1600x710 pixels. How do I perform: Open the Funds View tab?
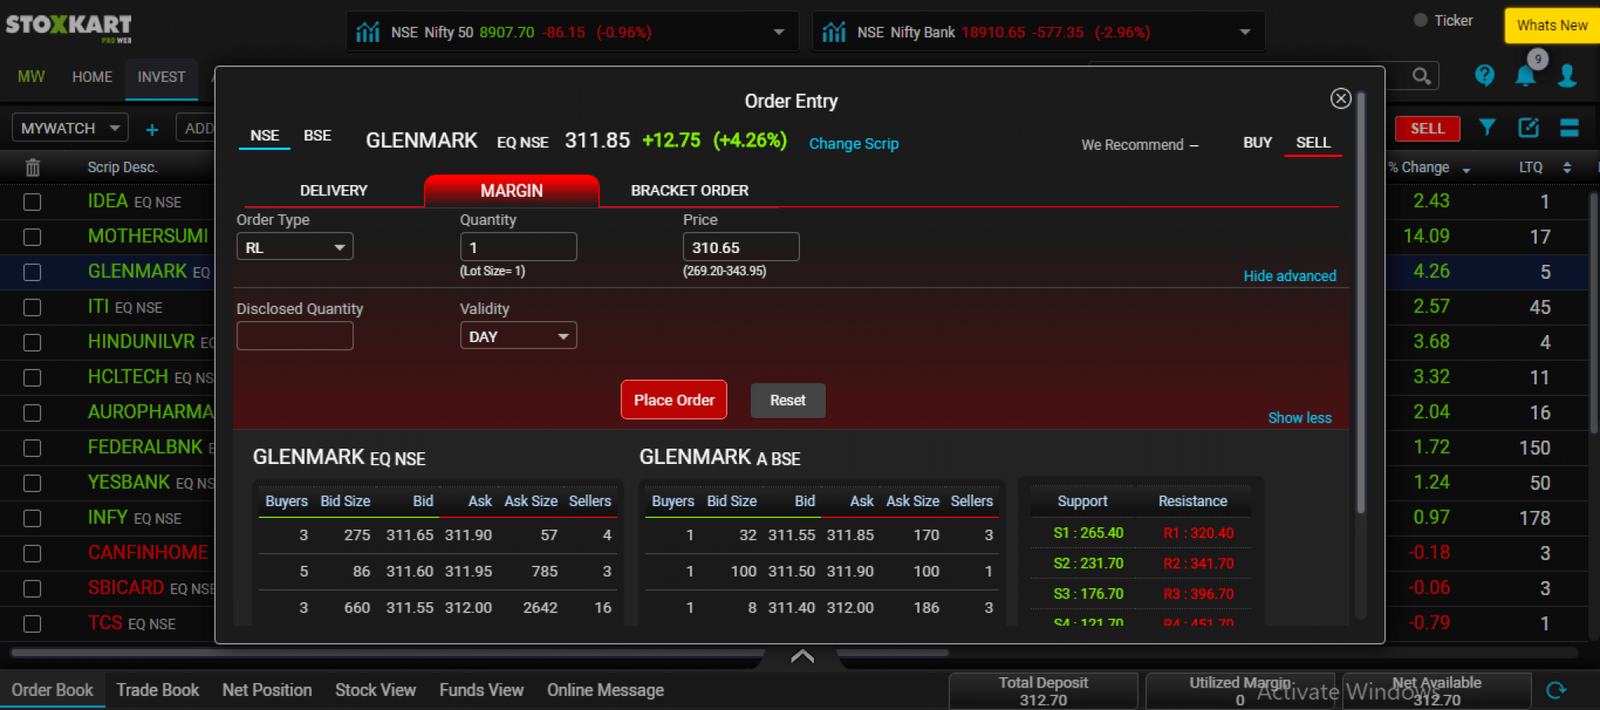click(x=481, y=690)
